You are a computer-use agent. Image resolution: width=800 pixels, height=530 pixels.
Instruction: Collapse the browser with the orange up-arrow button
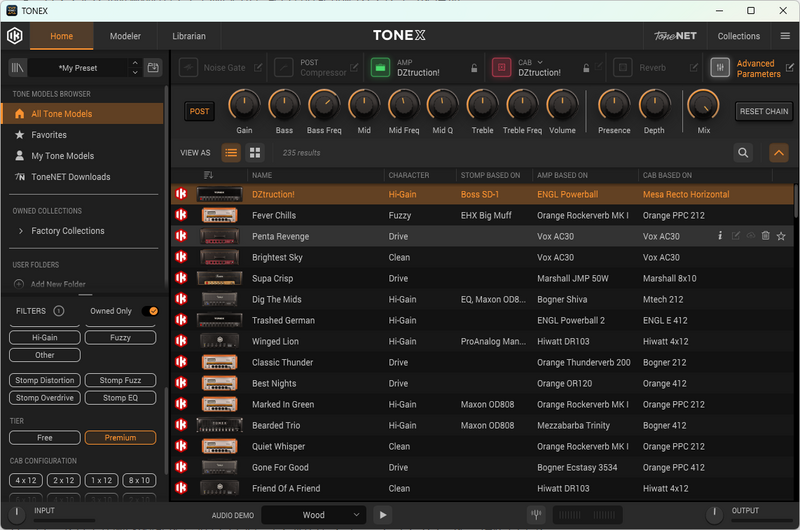pos(779,153)
